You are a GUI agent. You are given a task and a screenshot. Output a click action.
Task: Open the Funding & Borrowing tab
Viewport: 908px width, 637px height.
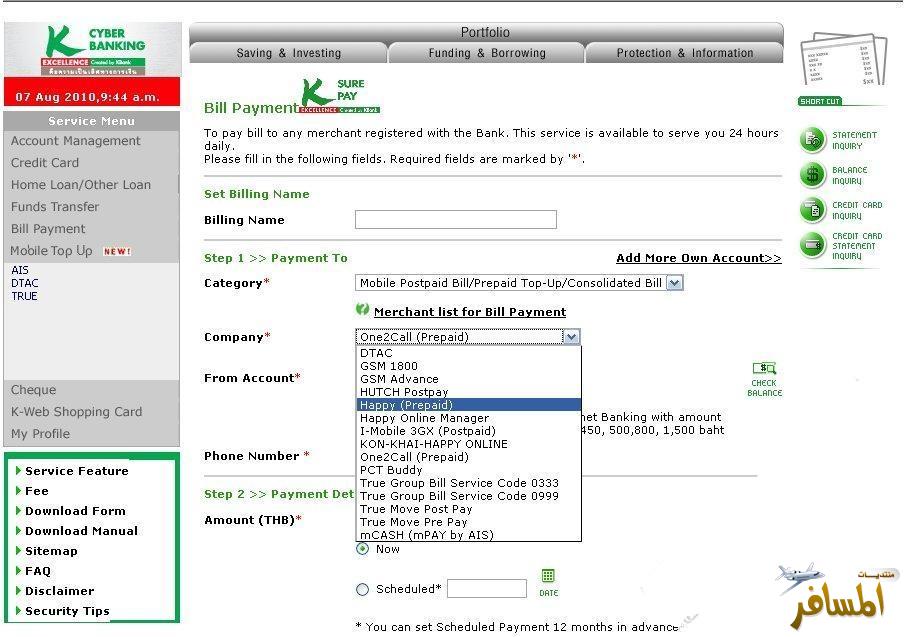pos(486,53)
